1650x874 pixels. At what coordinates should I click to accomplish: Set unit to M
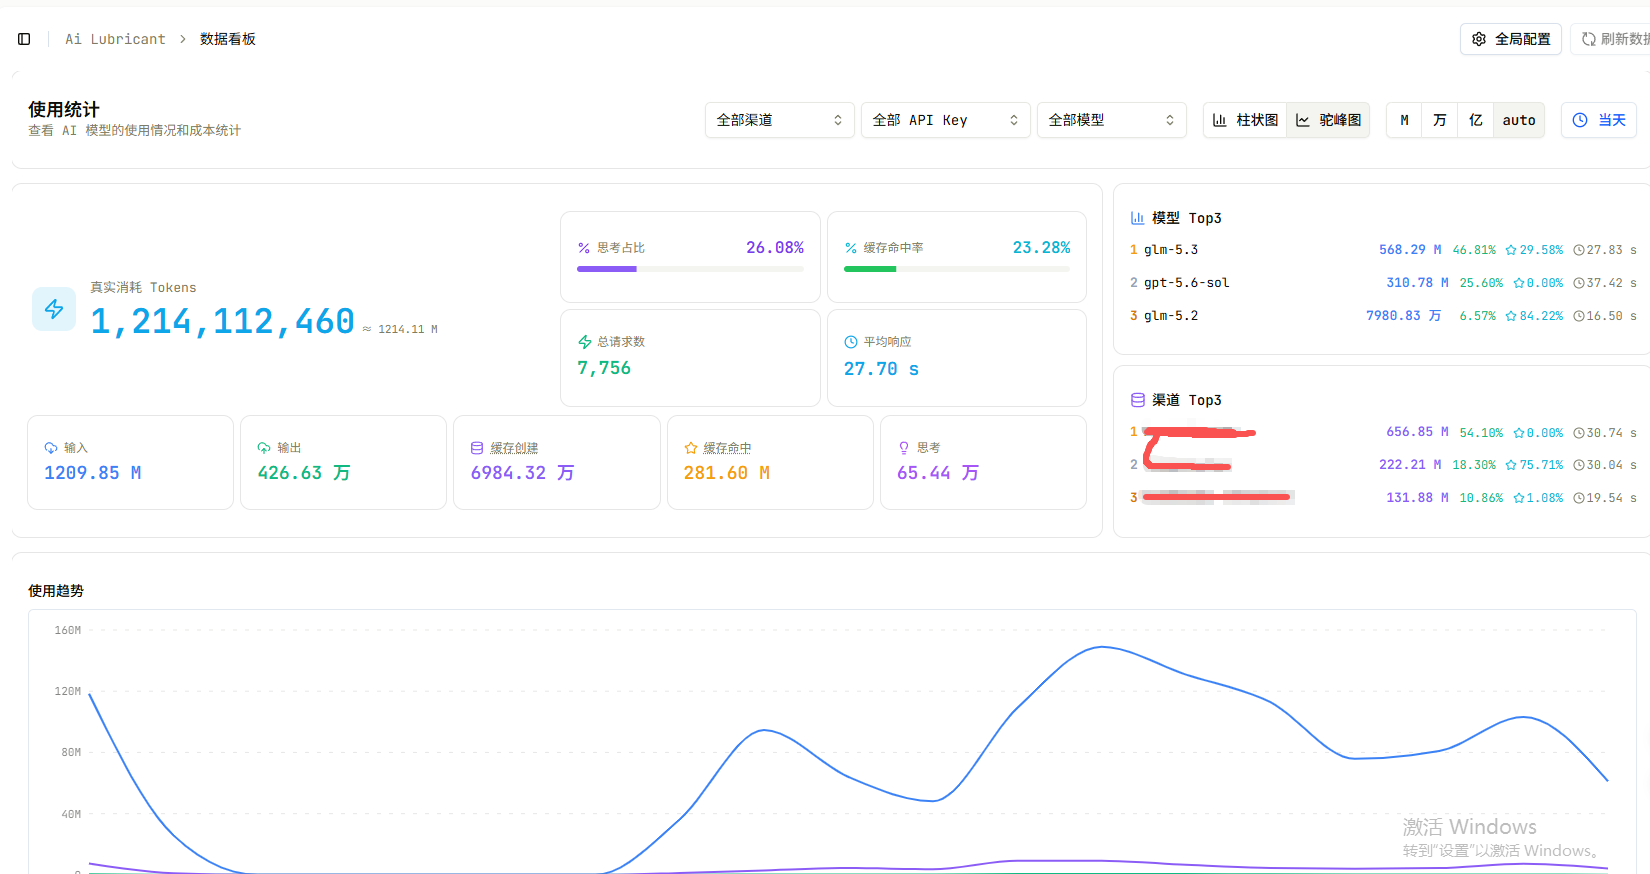pyautogui.click(x=1404, y=120)
